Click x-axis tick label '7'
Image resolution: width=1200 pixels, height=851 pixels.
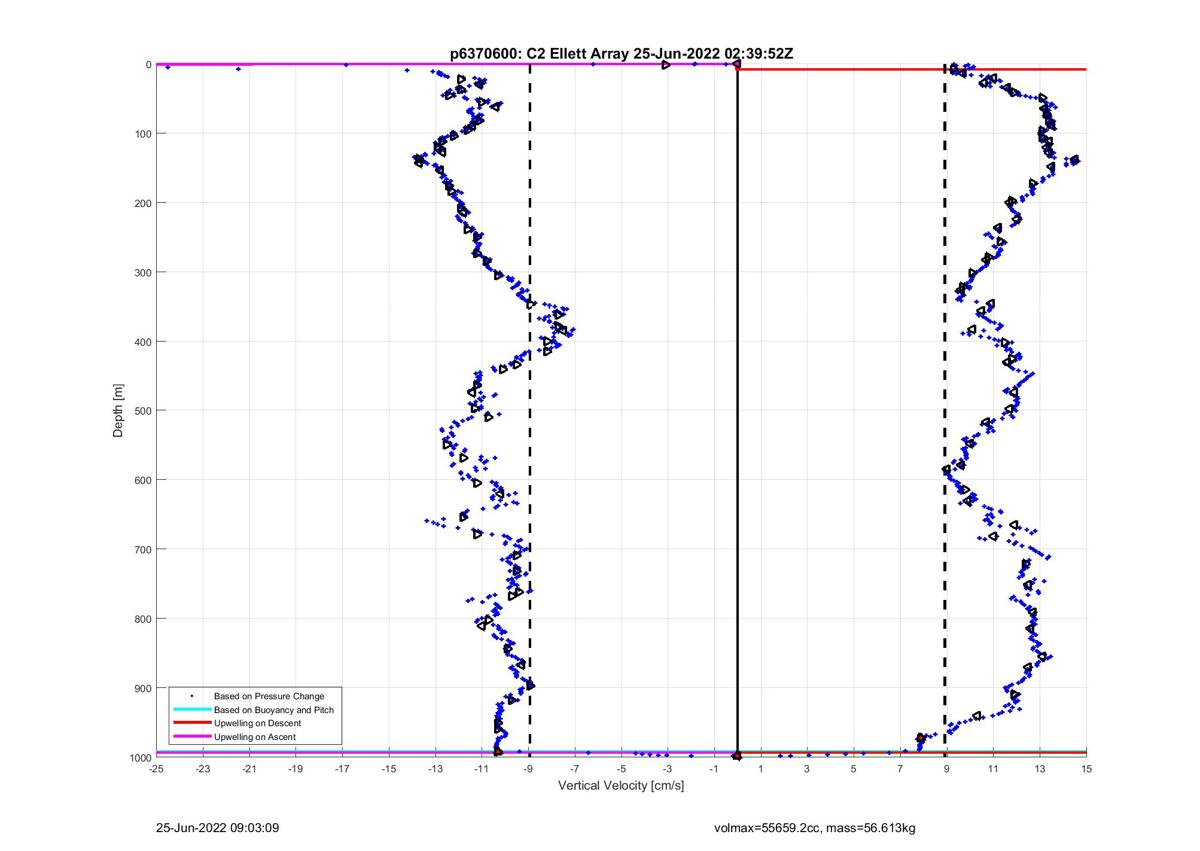(900, 770)
